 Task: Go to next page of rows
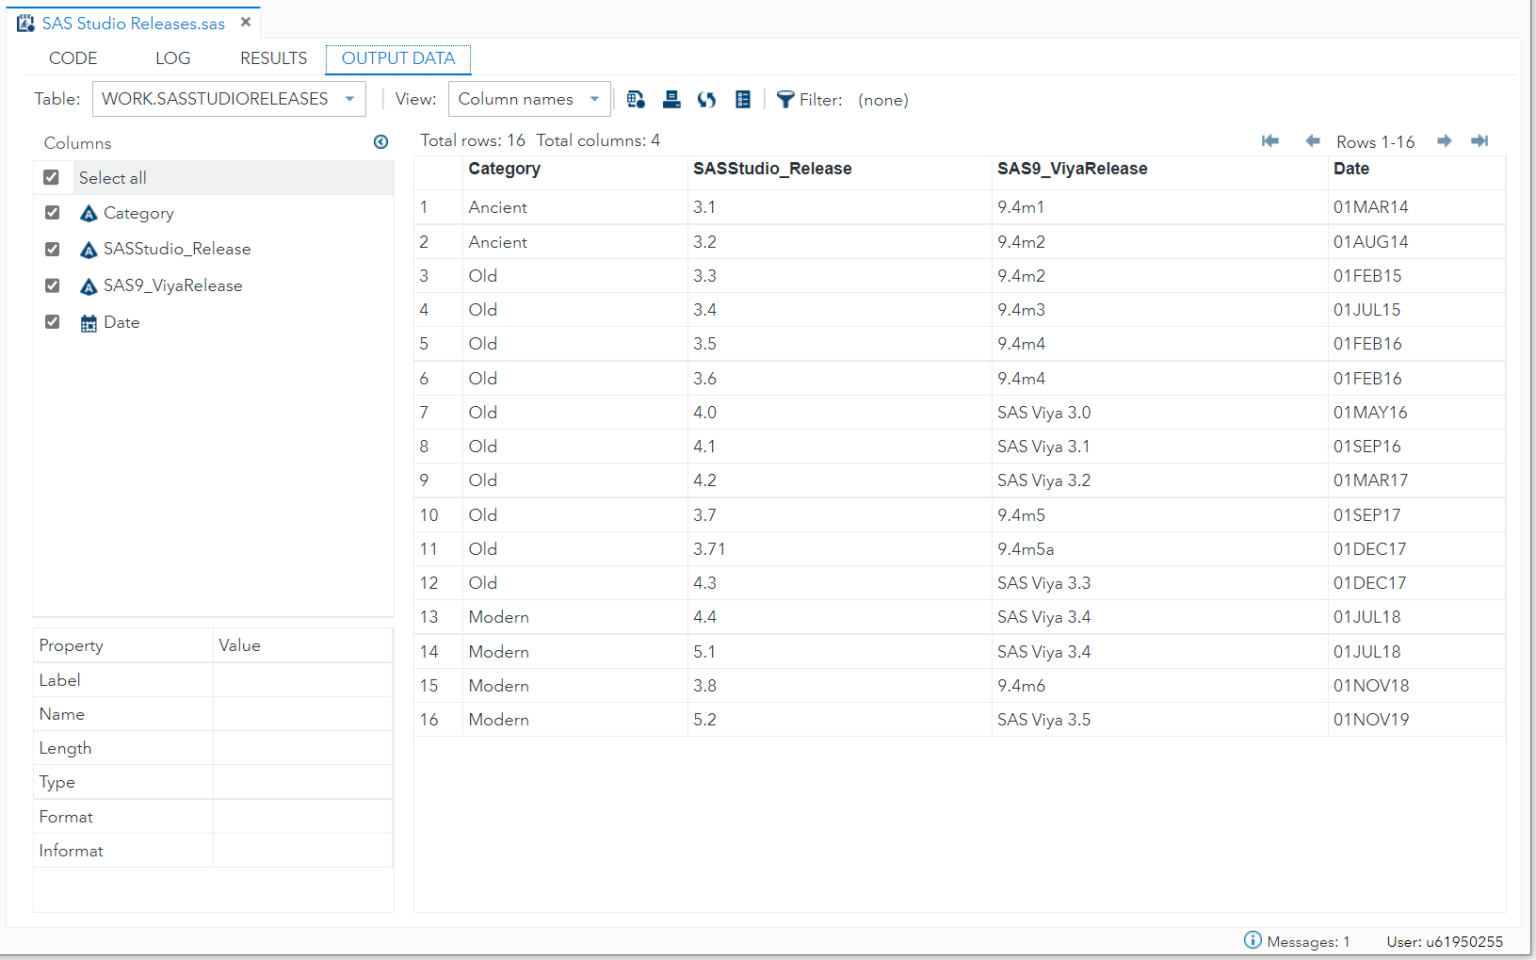click(1444, 141)
